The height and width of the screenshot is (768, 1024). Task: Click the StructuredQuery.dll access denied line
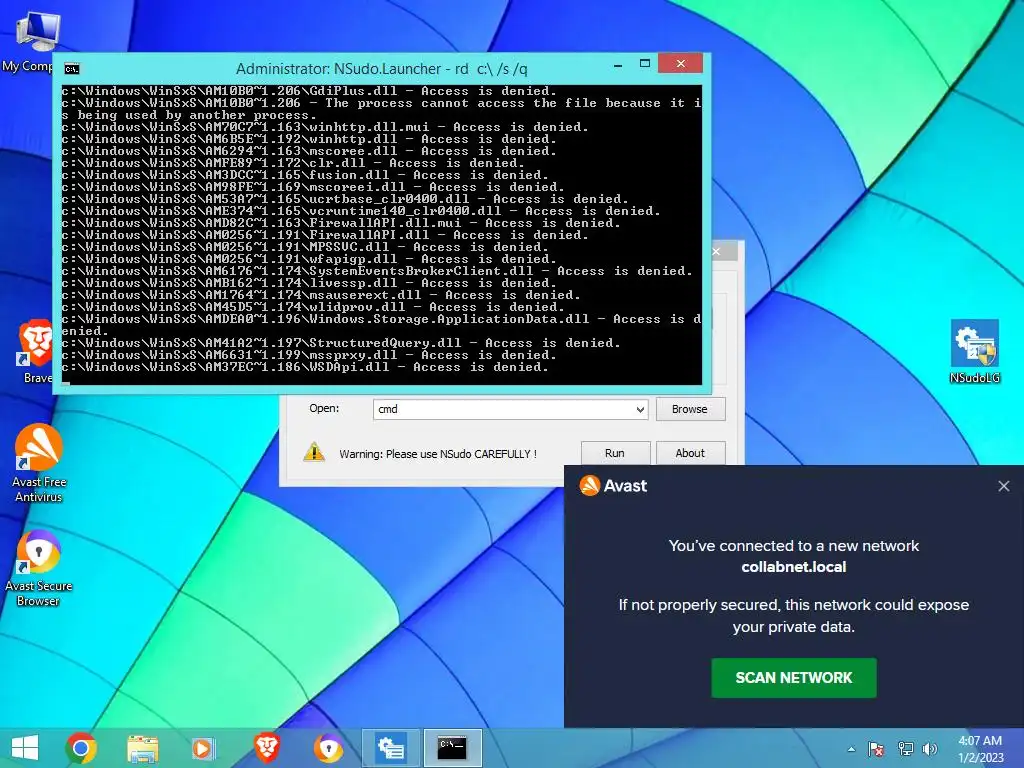point(341,343)
